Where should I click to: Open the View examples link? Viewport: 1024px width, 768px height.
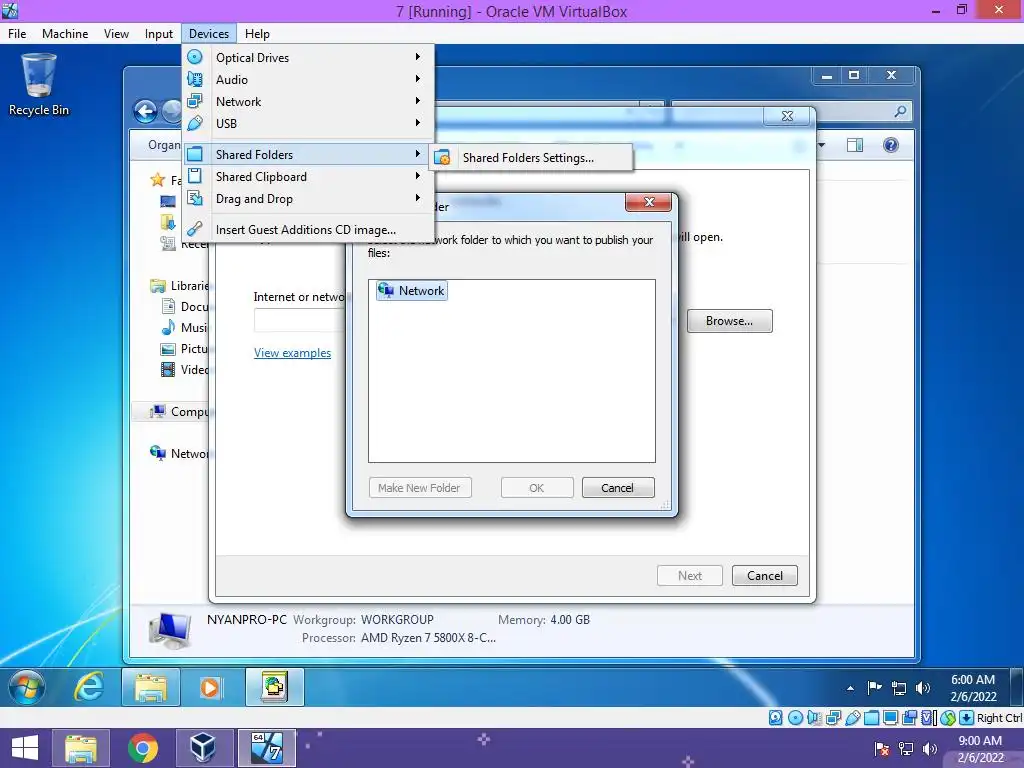pyautogui.click(x=292, y=353)
